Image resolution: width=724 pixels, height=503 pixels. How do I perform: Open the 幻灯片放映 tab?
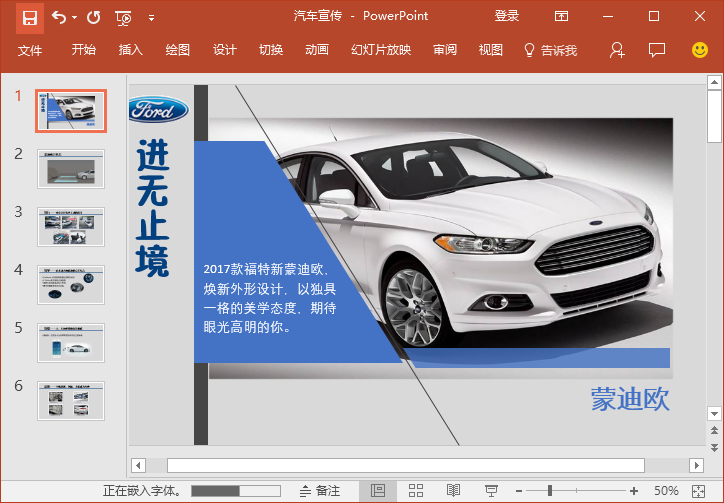pyautogui.click(x=381, y=50)
